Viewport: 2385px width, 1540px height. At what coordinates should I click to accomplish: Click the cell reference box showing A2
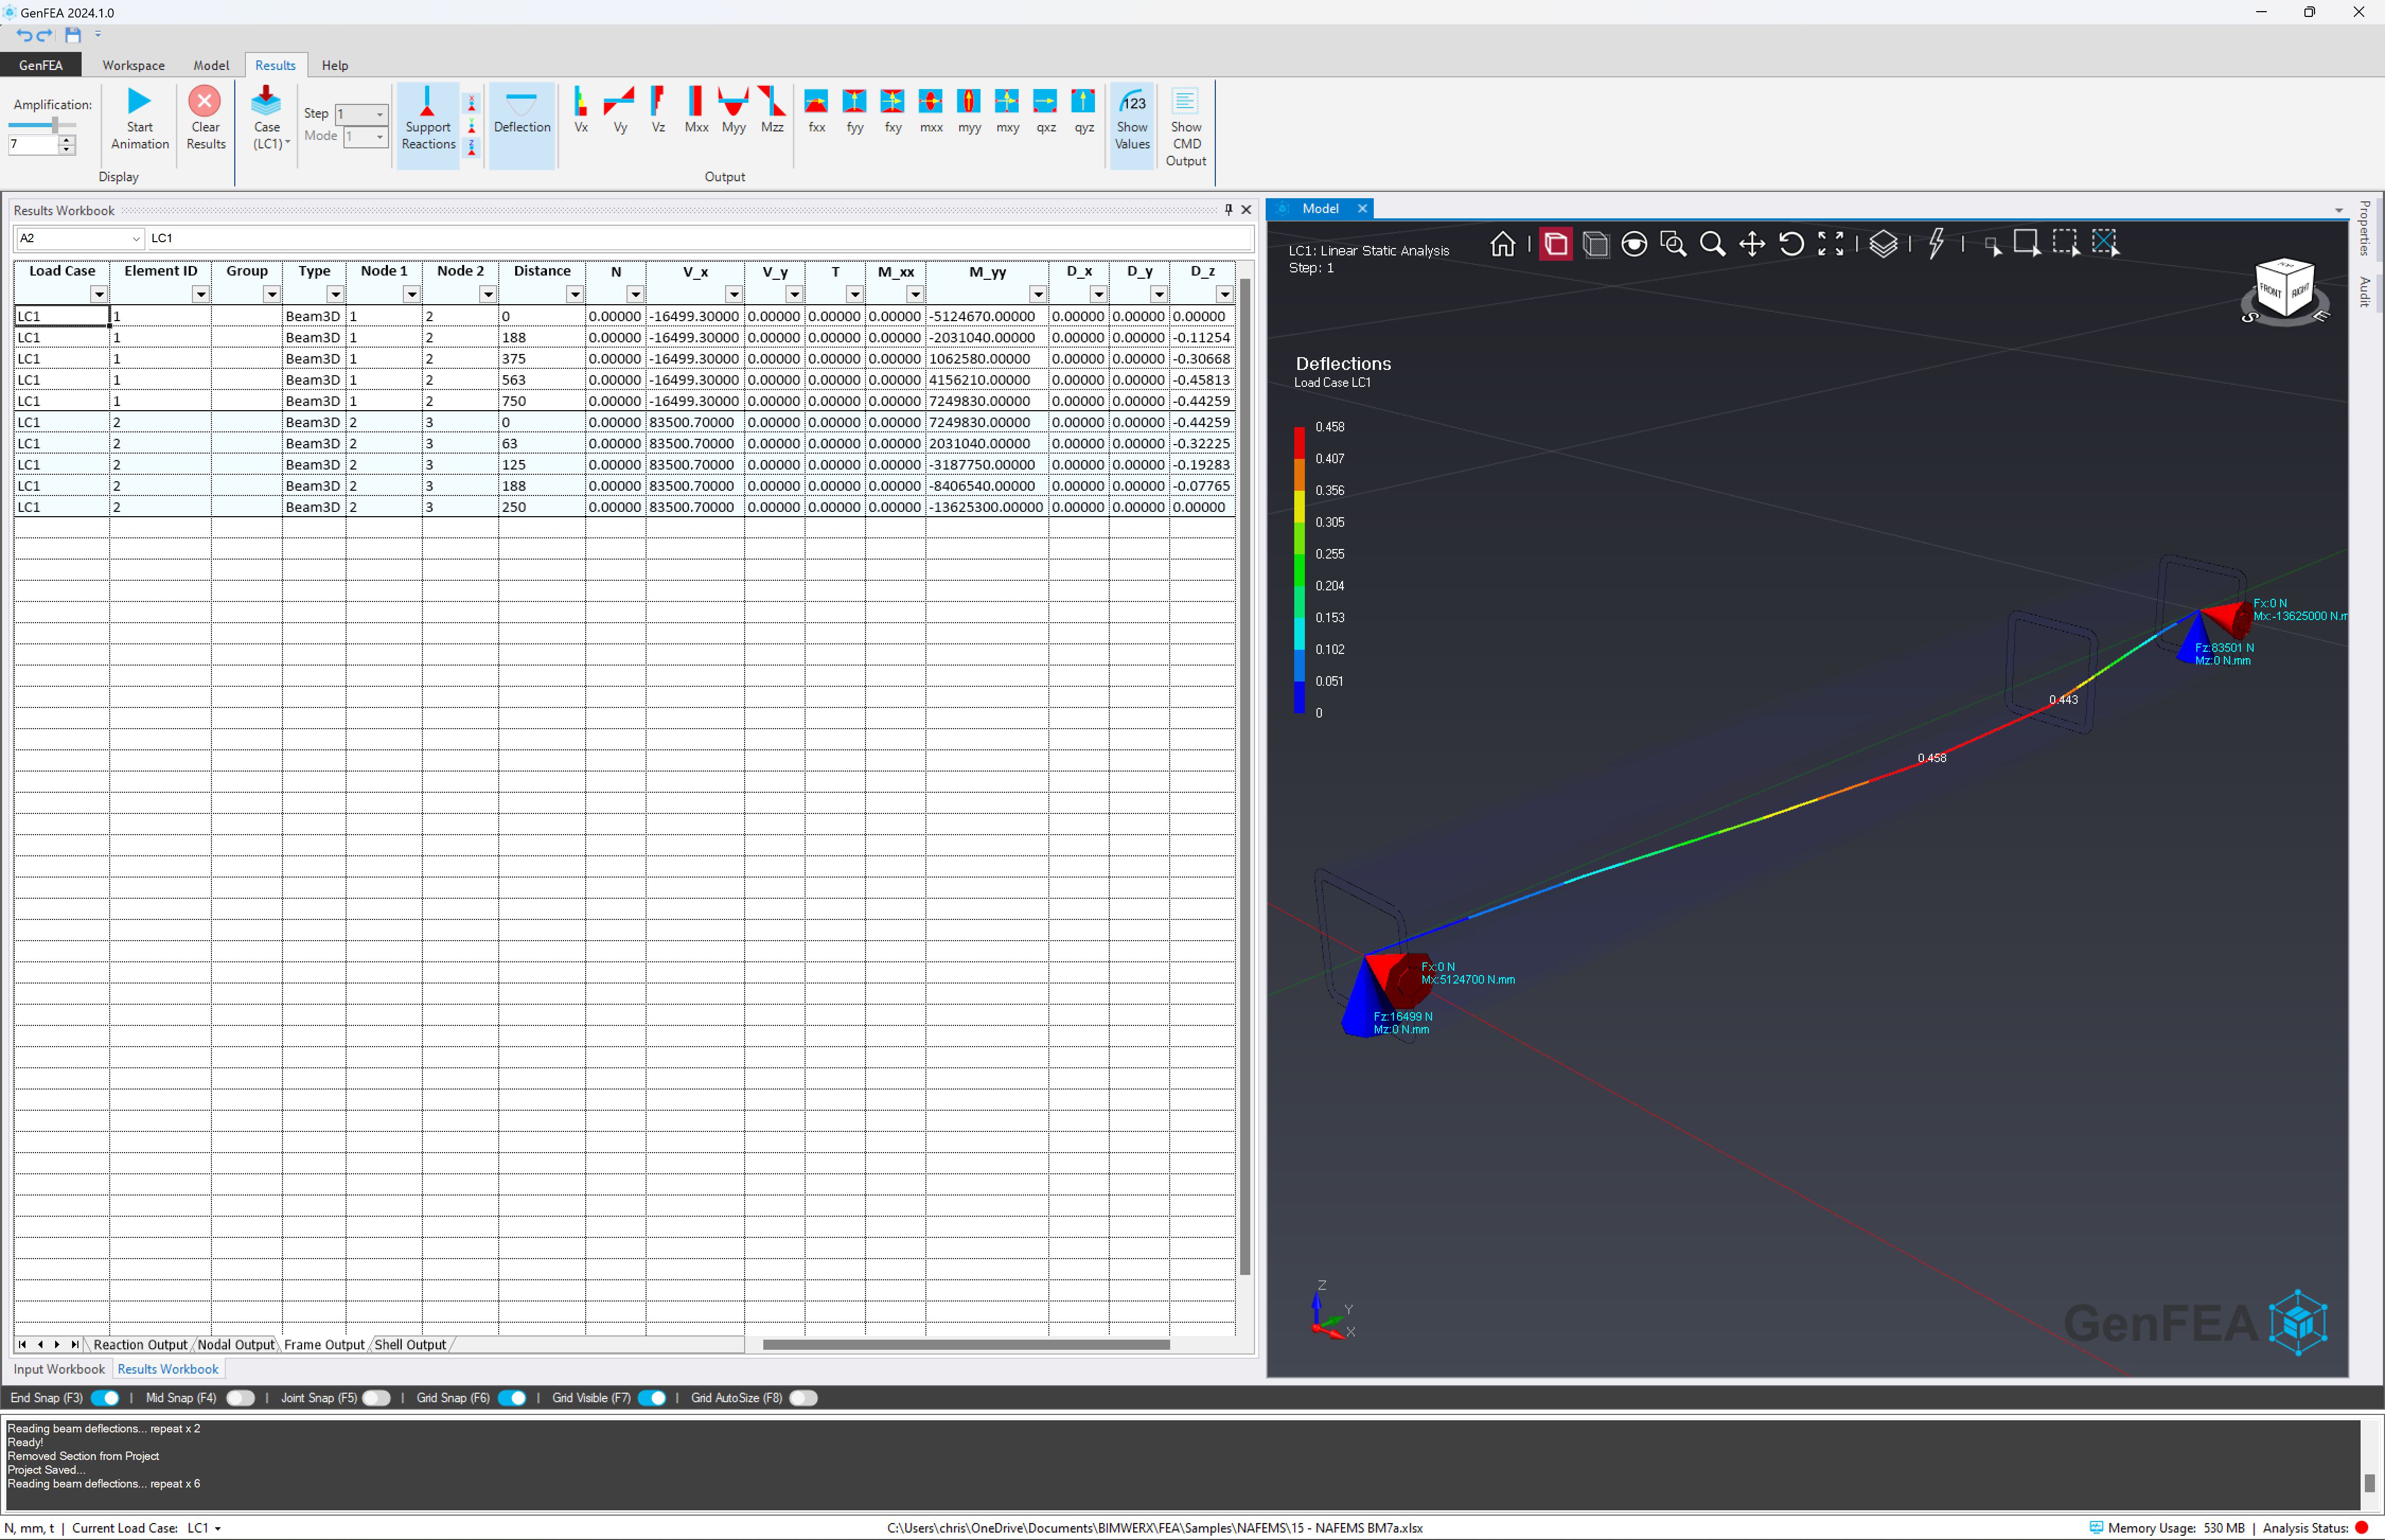click(70, 238)
